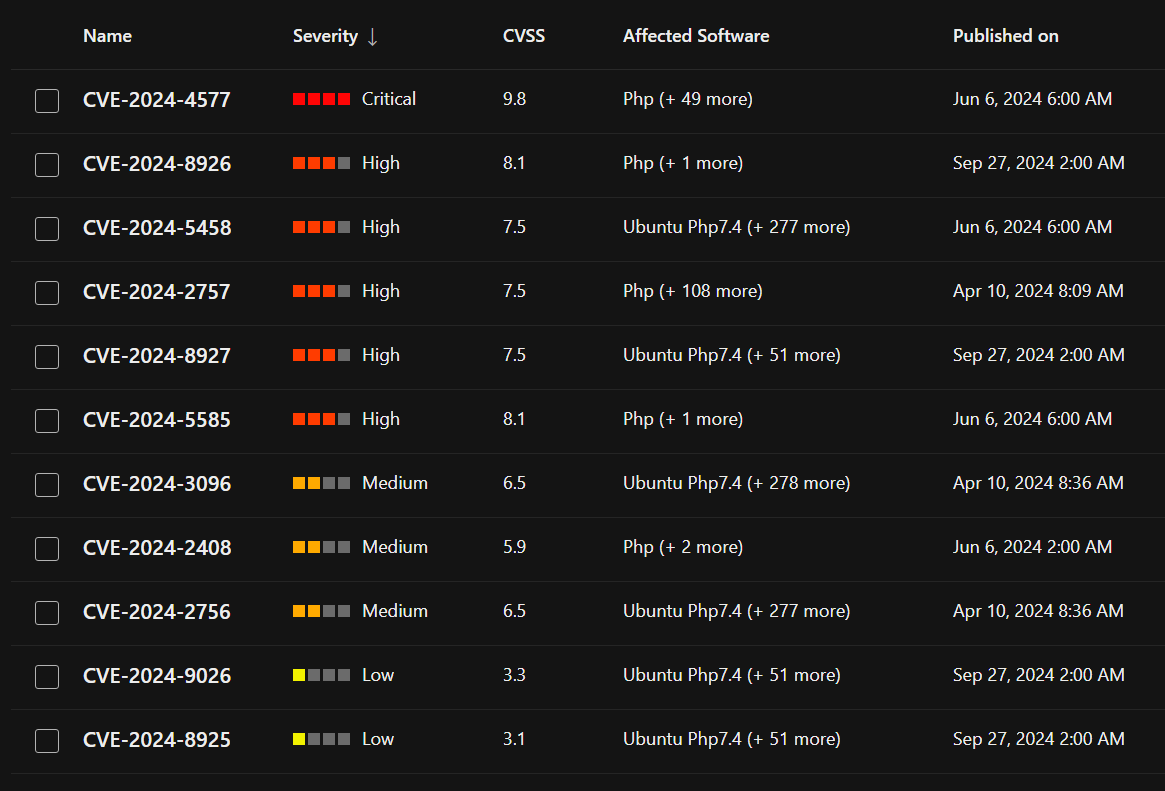The height and width of the screenshot is (791, 1165).
Task: Click the Name column header
Action: pos(107,36)
